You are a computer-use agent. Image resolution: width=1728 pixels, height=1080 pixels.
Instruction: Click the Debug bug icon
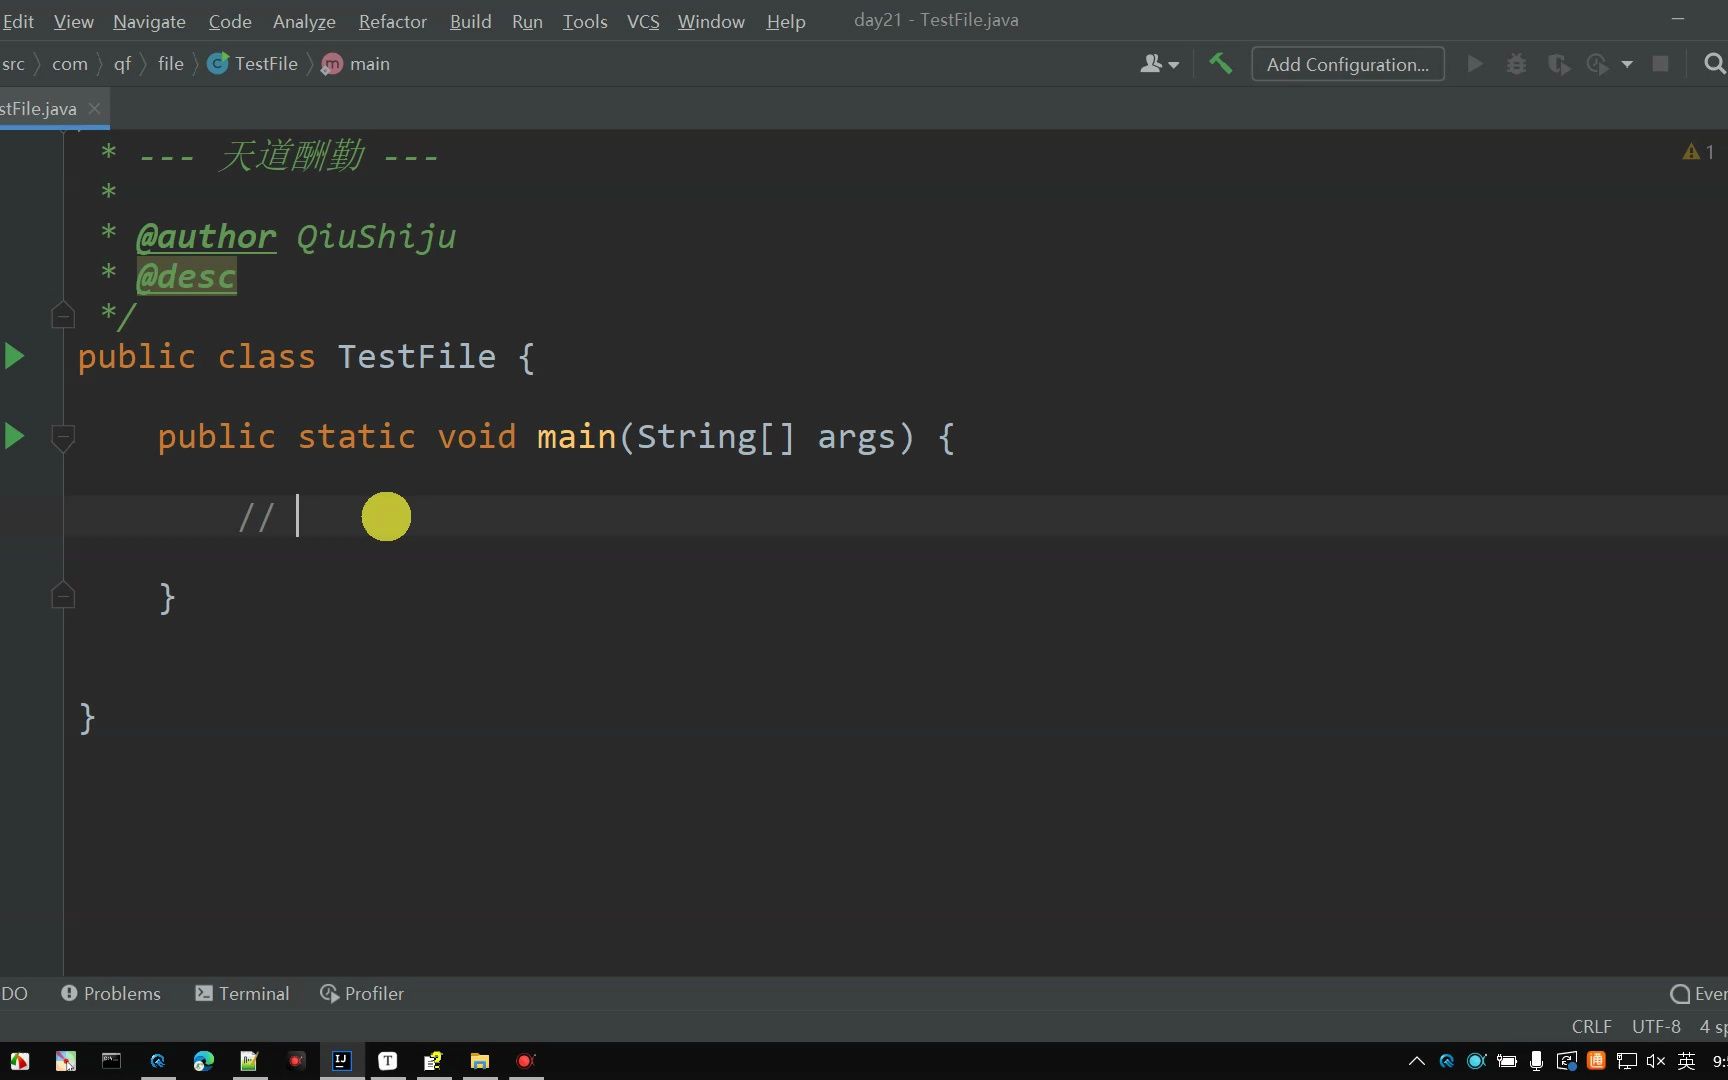[x=1516, y=64]
